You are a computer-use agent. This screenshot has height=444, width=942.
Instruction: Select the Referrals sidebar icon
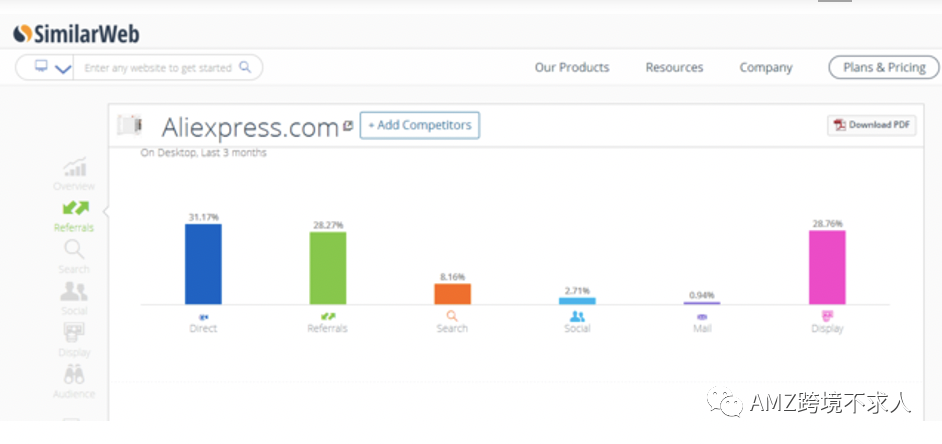click(x=74, y=215)
